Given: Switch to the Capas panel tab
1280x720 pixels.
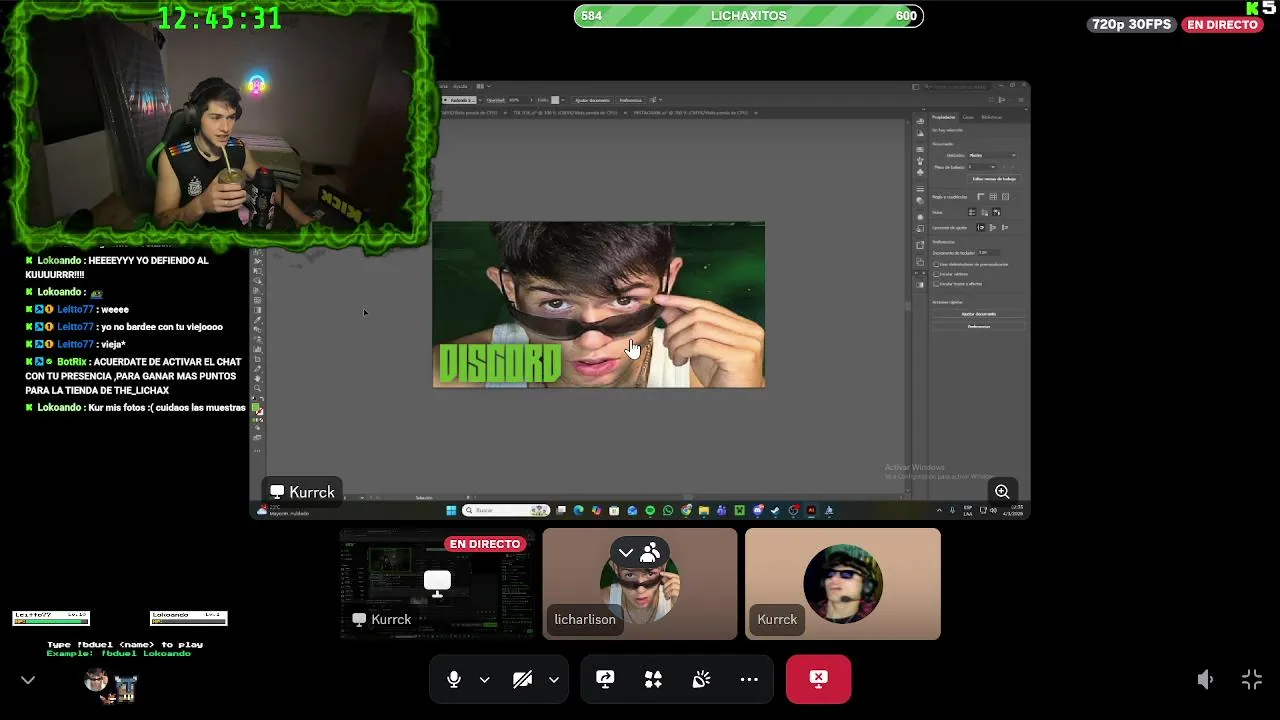Looking at the screenshot, I should pyautogui.click(x=968, y=117).
